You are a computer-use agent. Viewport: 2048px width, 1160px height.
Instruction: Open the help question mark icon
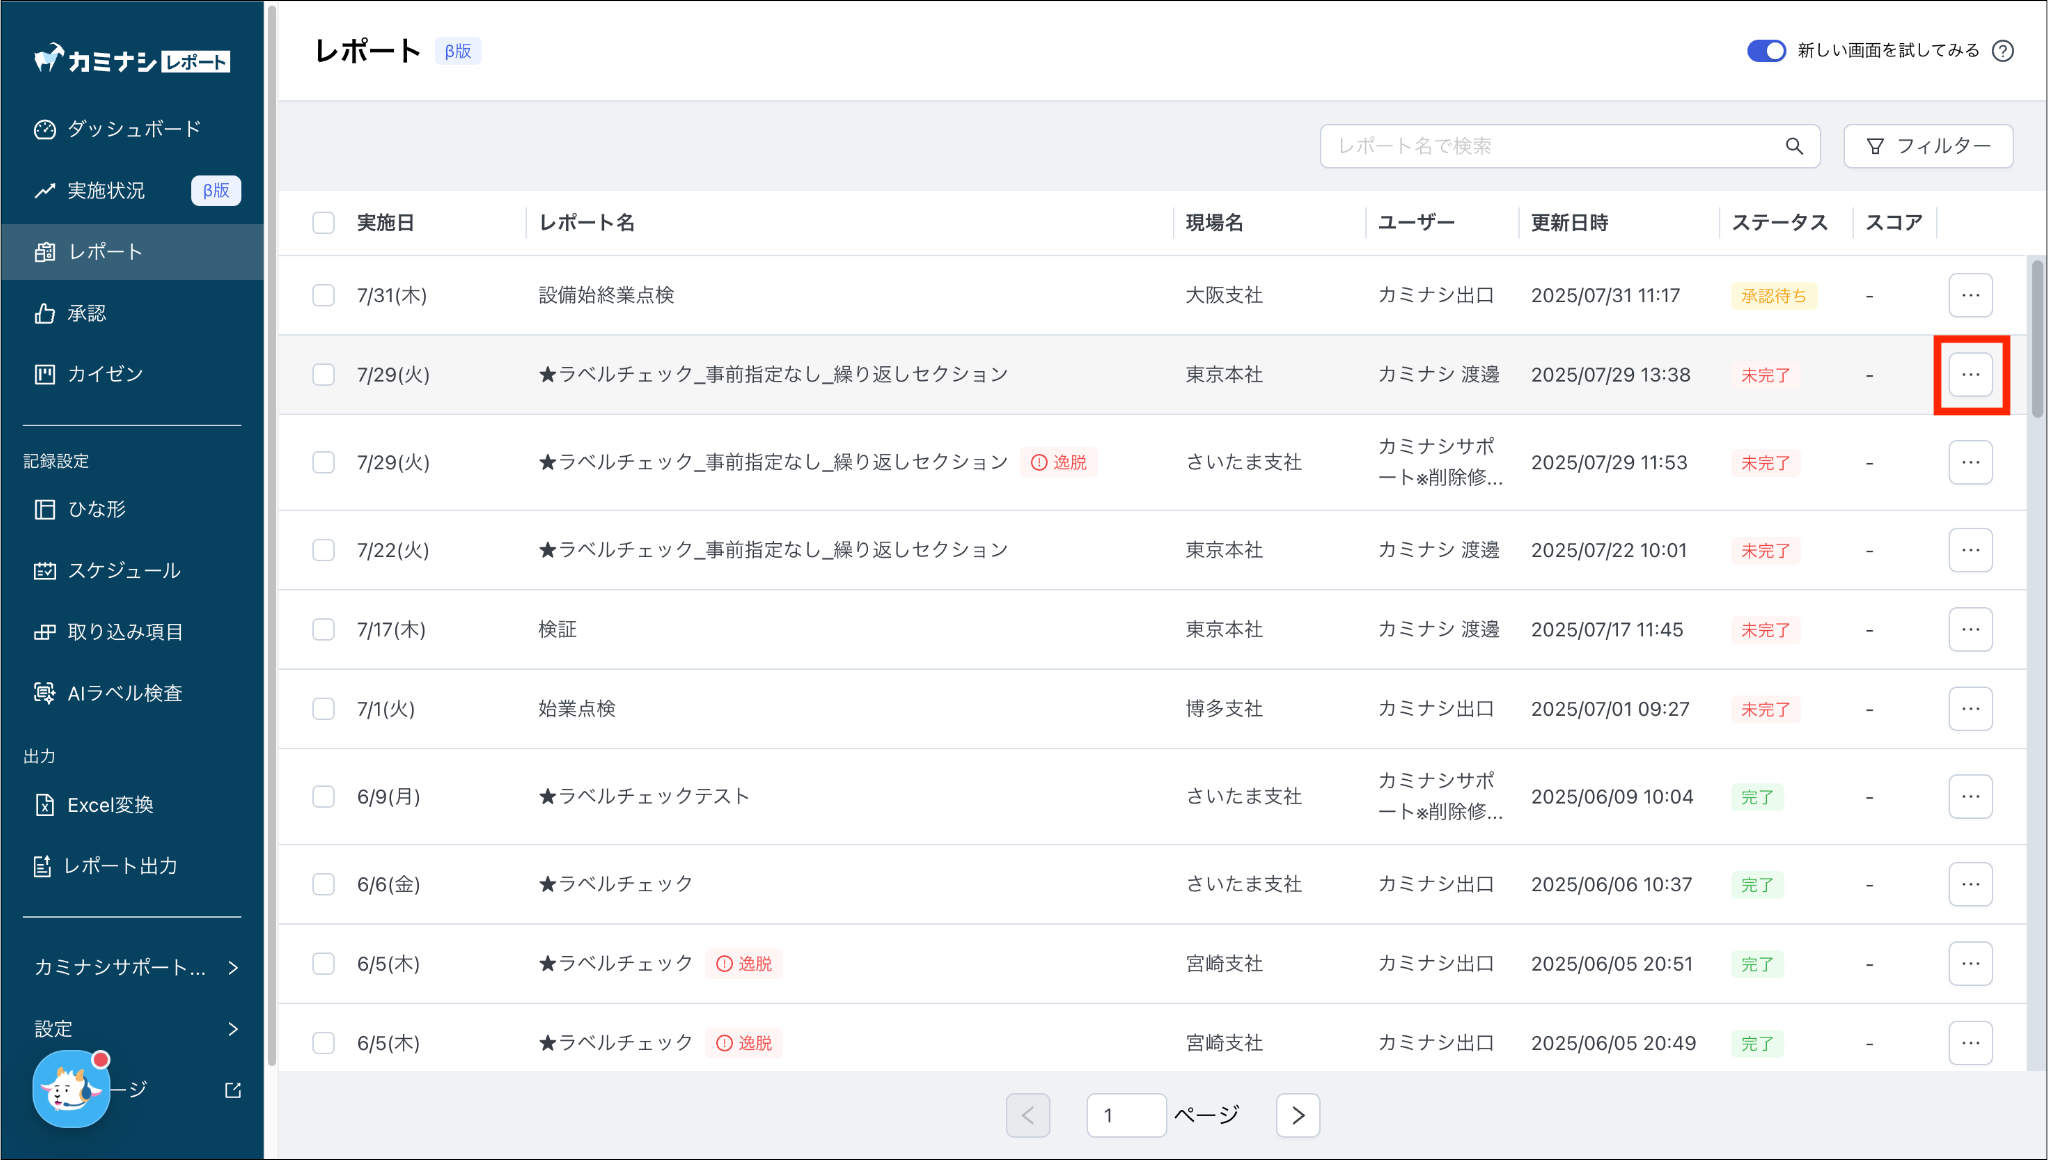(x=2003, y=51)
